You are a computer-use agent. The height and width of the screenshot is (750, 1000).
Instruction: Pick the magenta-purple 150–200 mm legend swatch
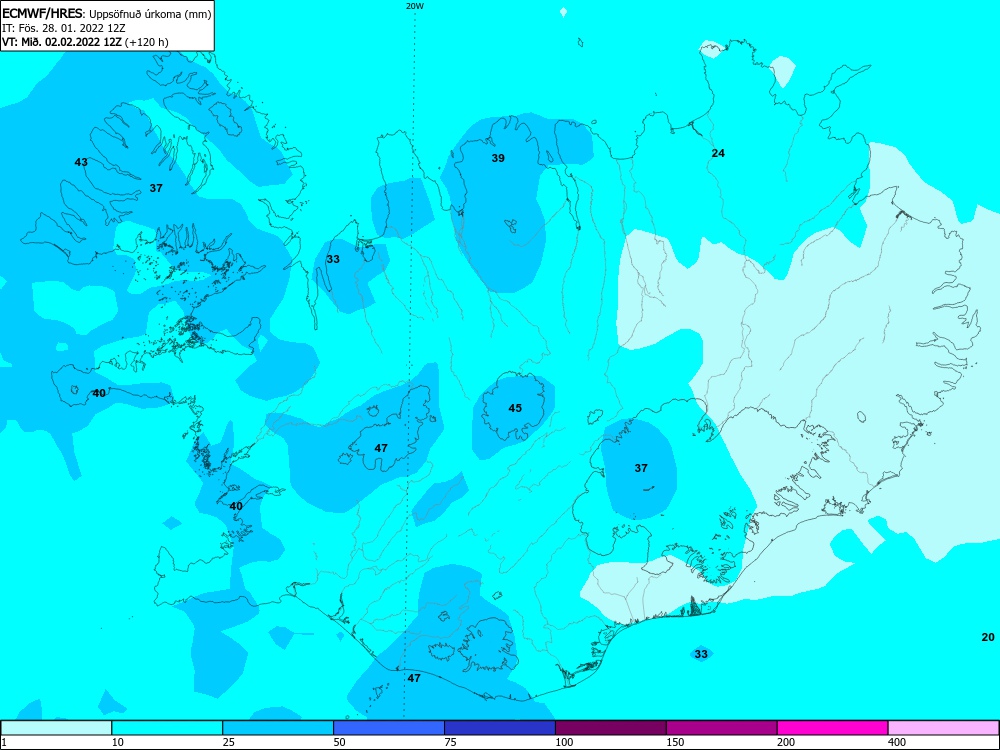click(x=722, y=728)
